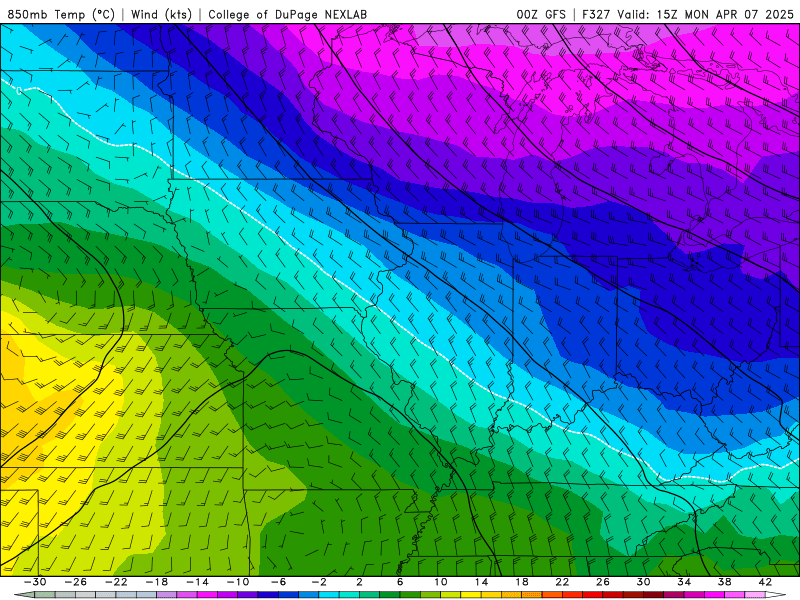Pick the cyan swatch just right of the -2 label
The height and width of the screenshot is (600, 800).
(x=329, y=594)
